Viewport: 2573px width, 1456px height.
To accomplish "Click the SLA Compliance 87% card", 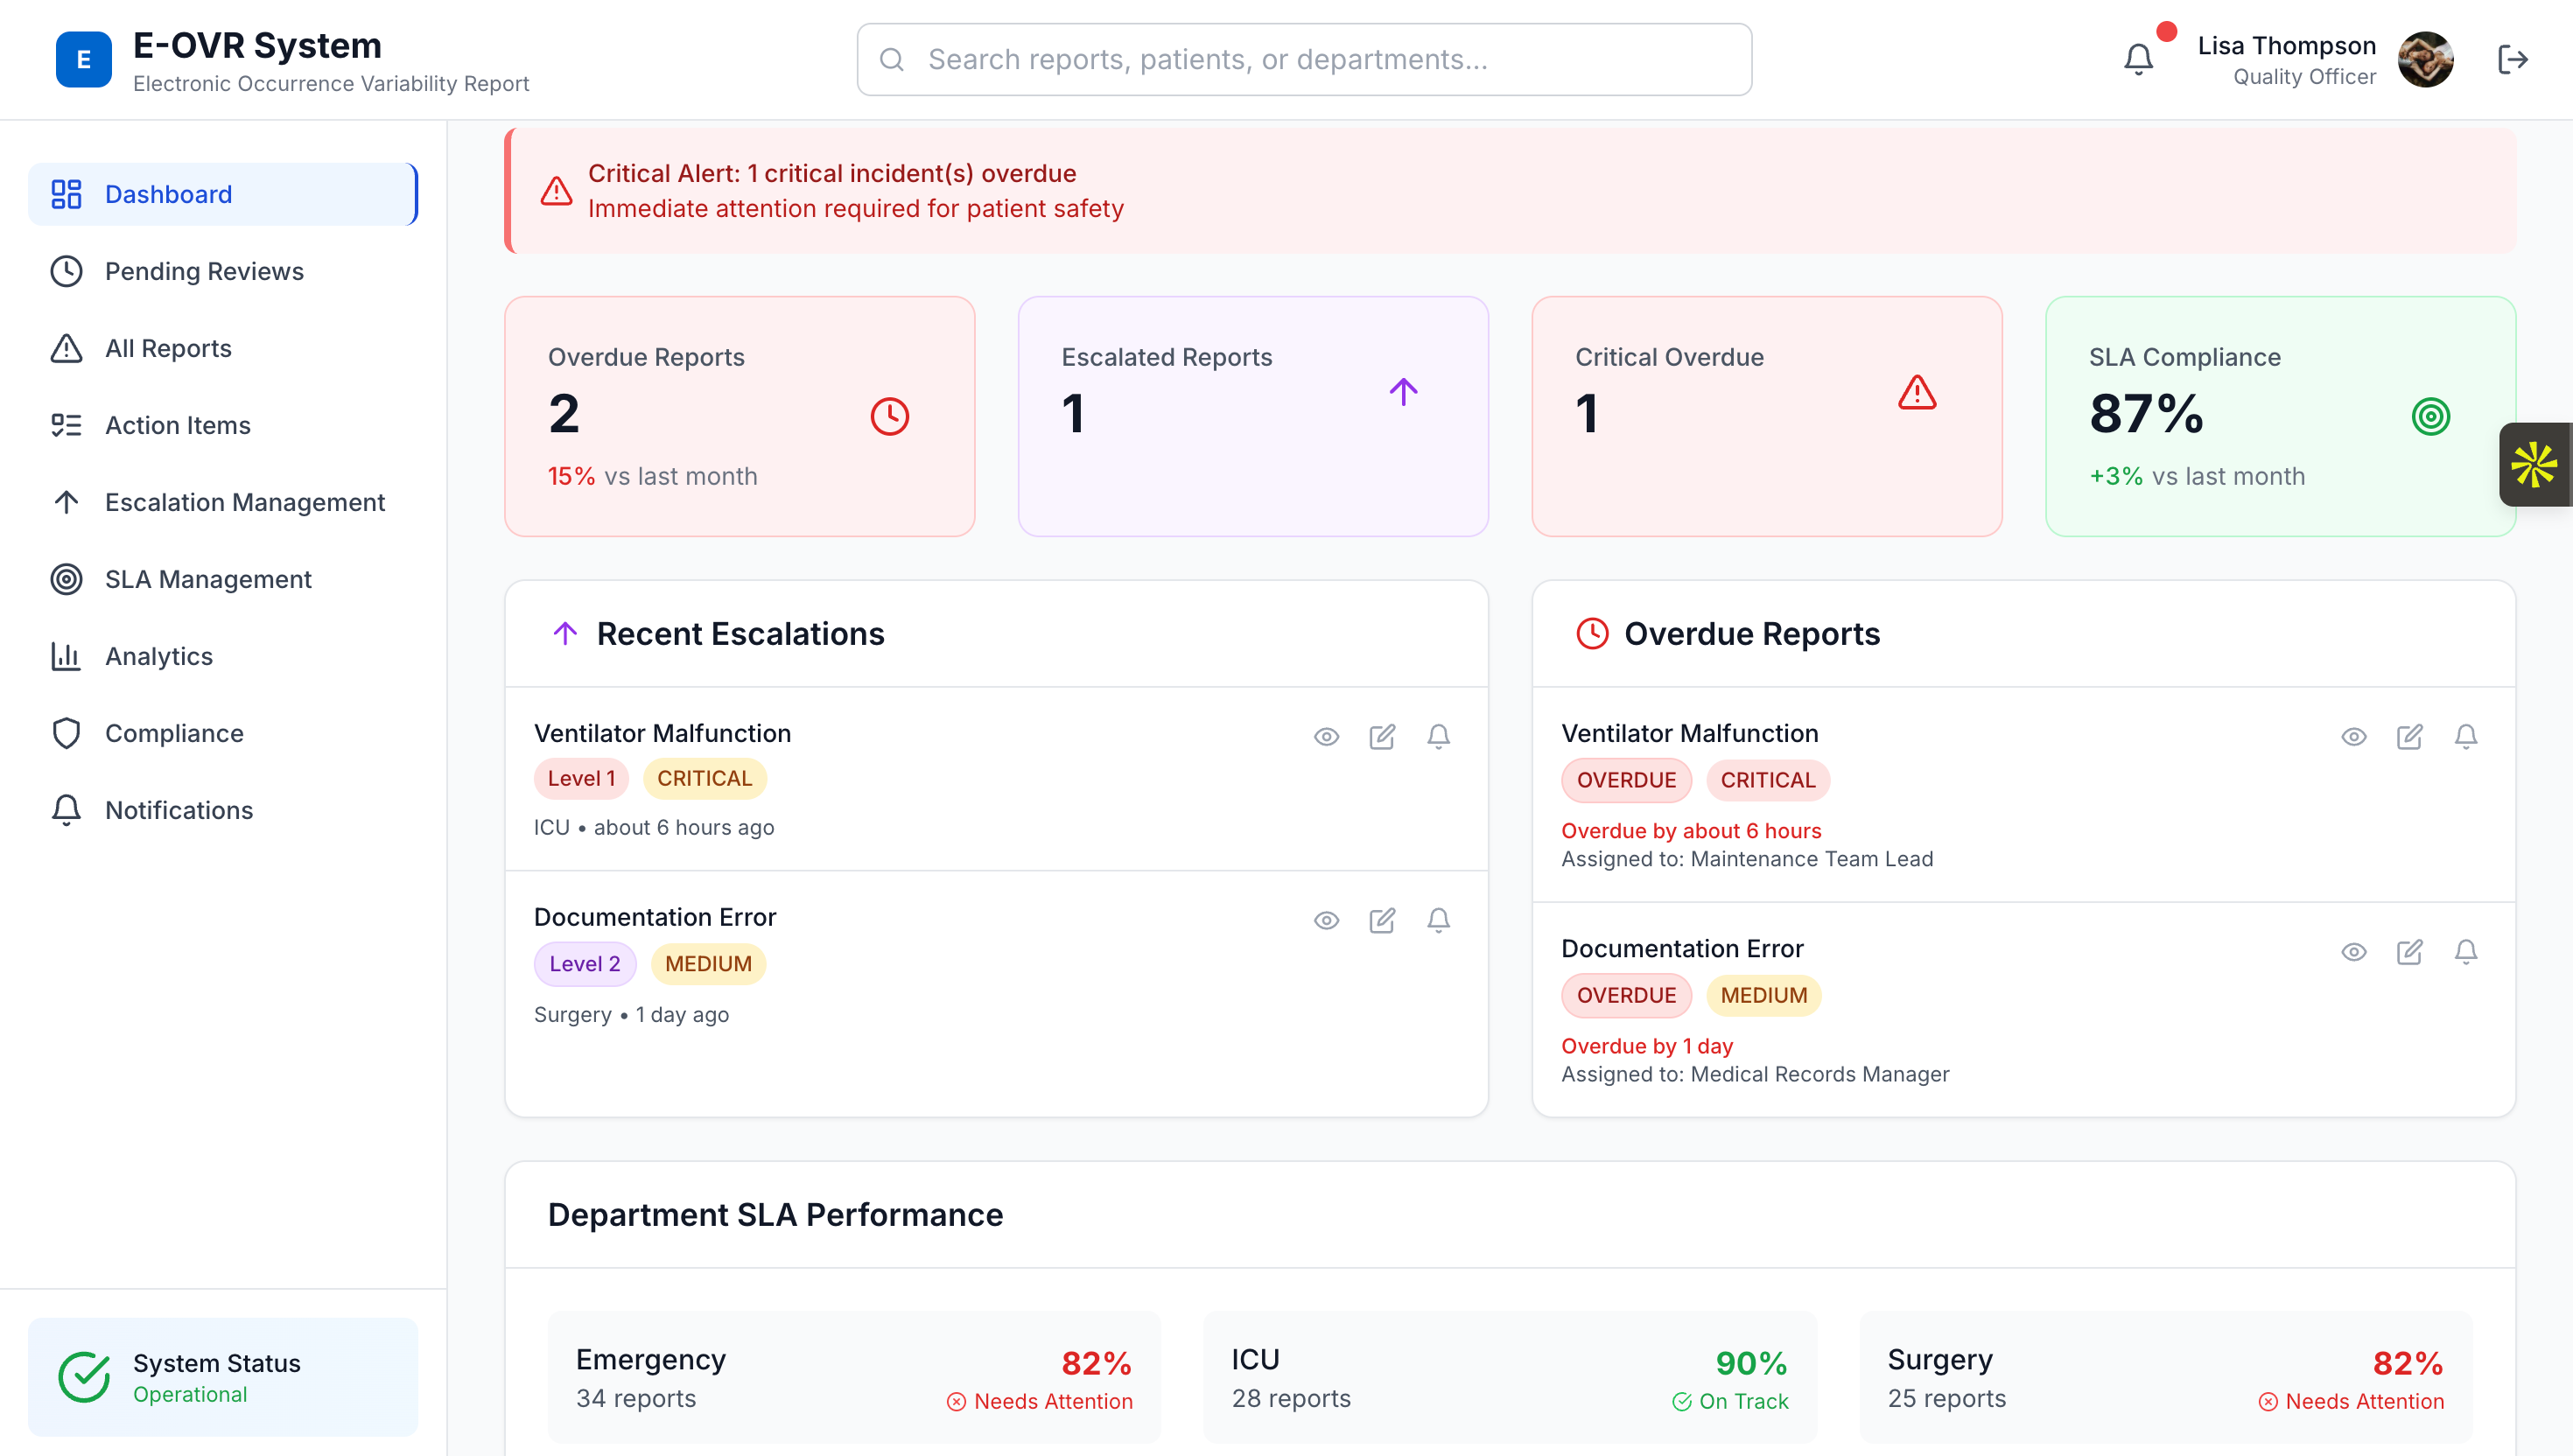I will click(2279, 416).
